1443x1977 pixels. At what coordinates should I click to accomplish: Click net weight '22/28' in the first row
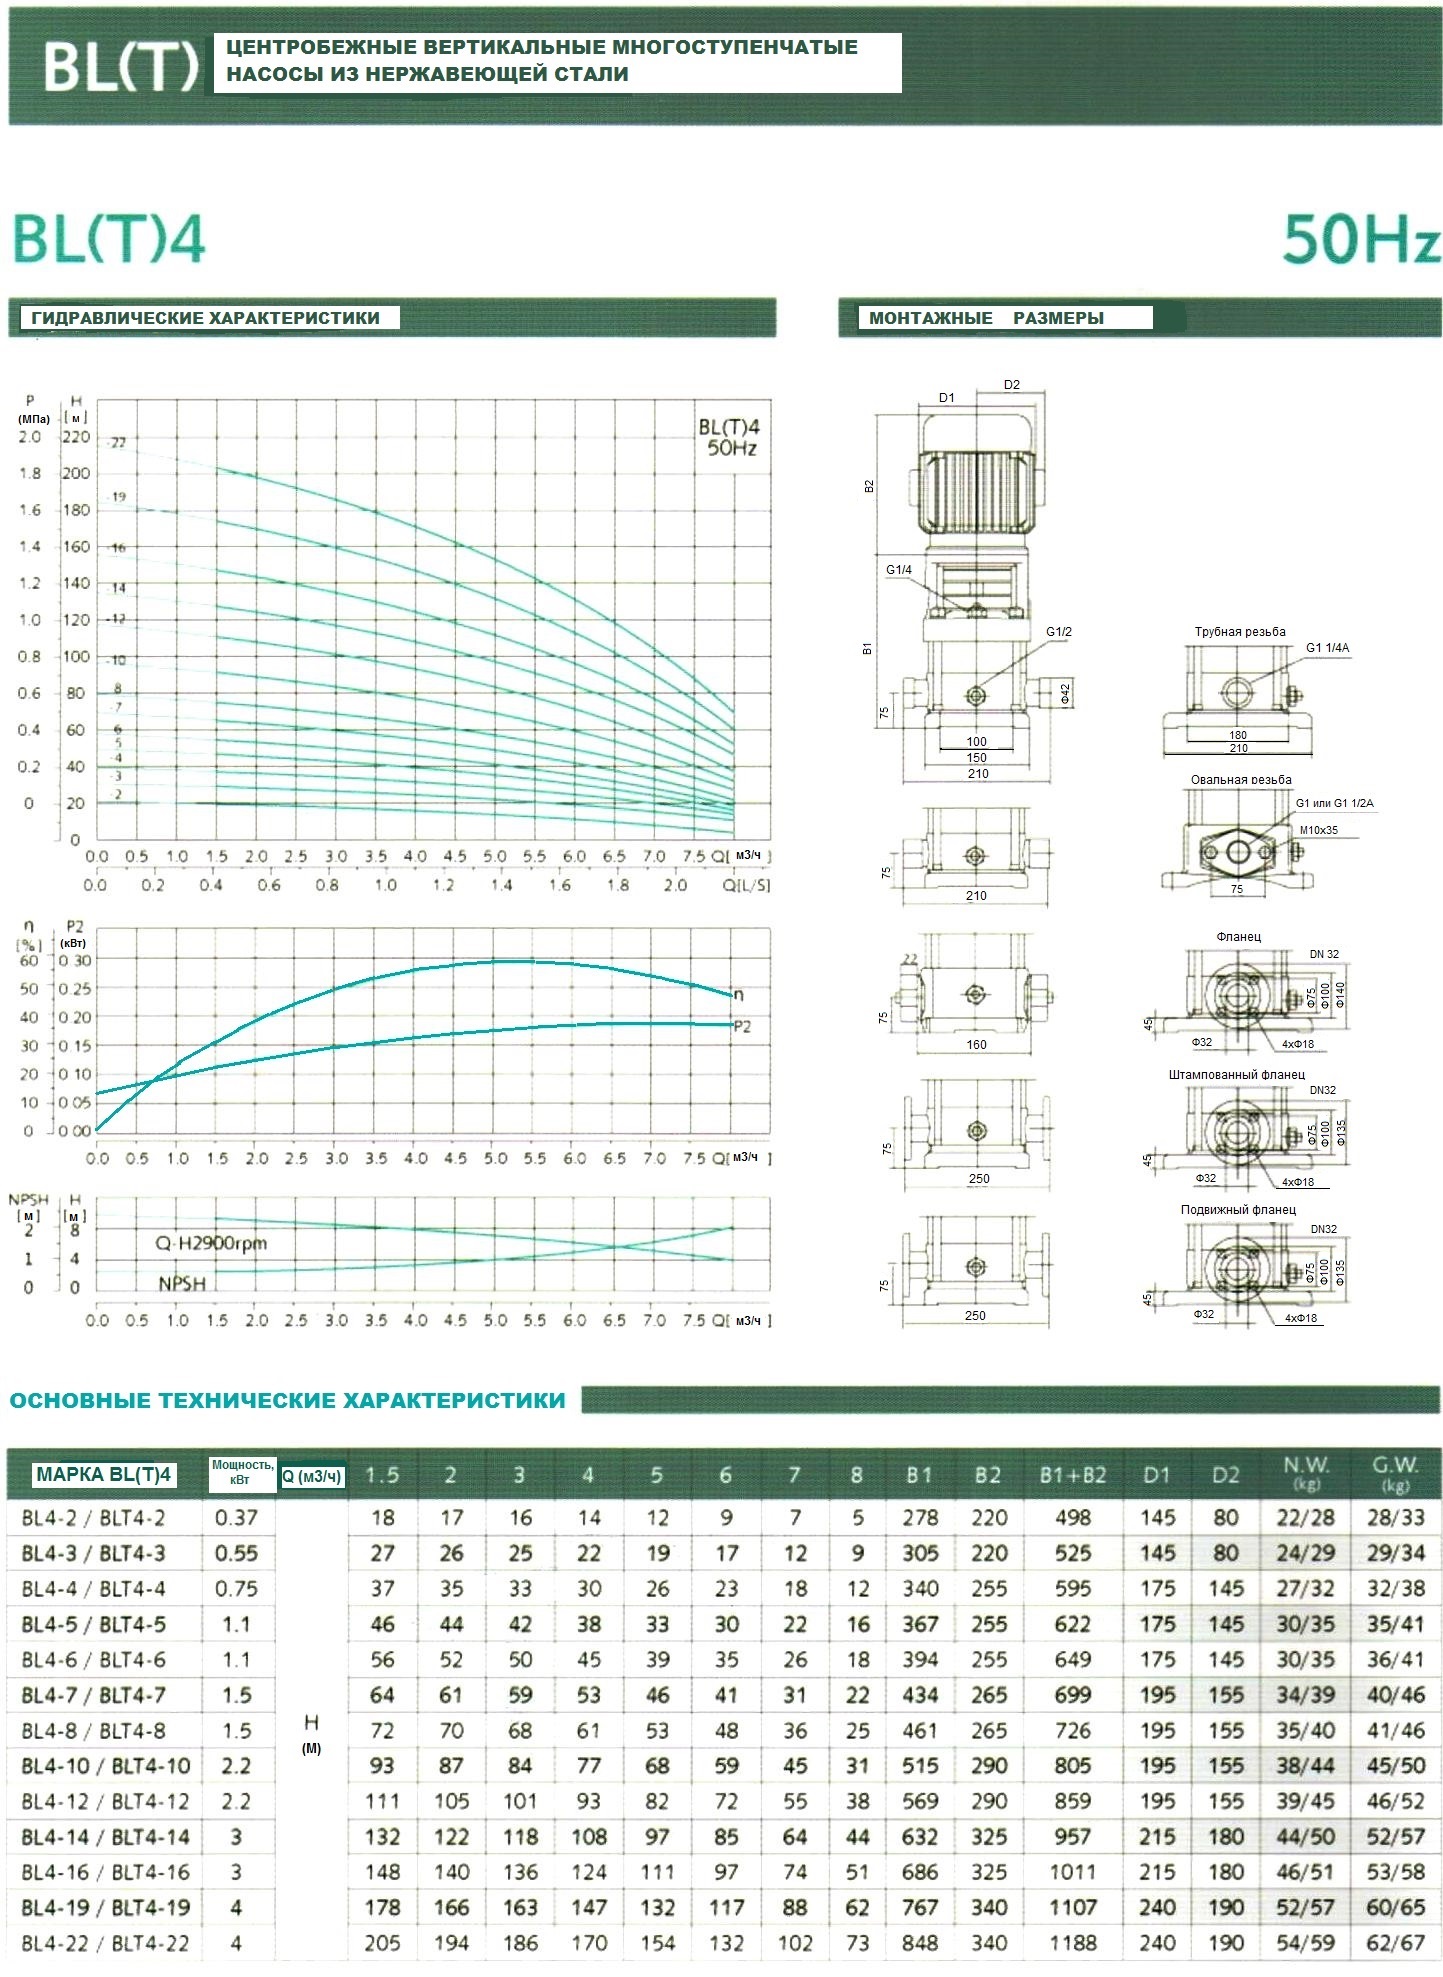click(x=1306, y=1518)
